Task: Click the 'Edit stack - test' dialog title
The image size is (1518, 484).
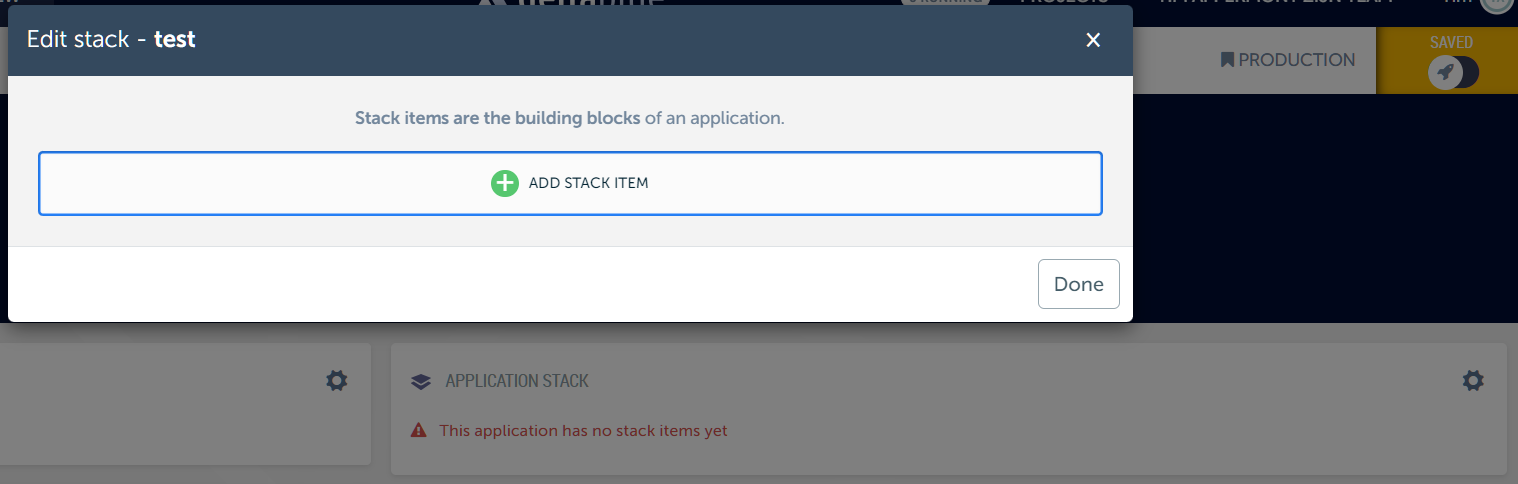Action: tap(111, 40)
